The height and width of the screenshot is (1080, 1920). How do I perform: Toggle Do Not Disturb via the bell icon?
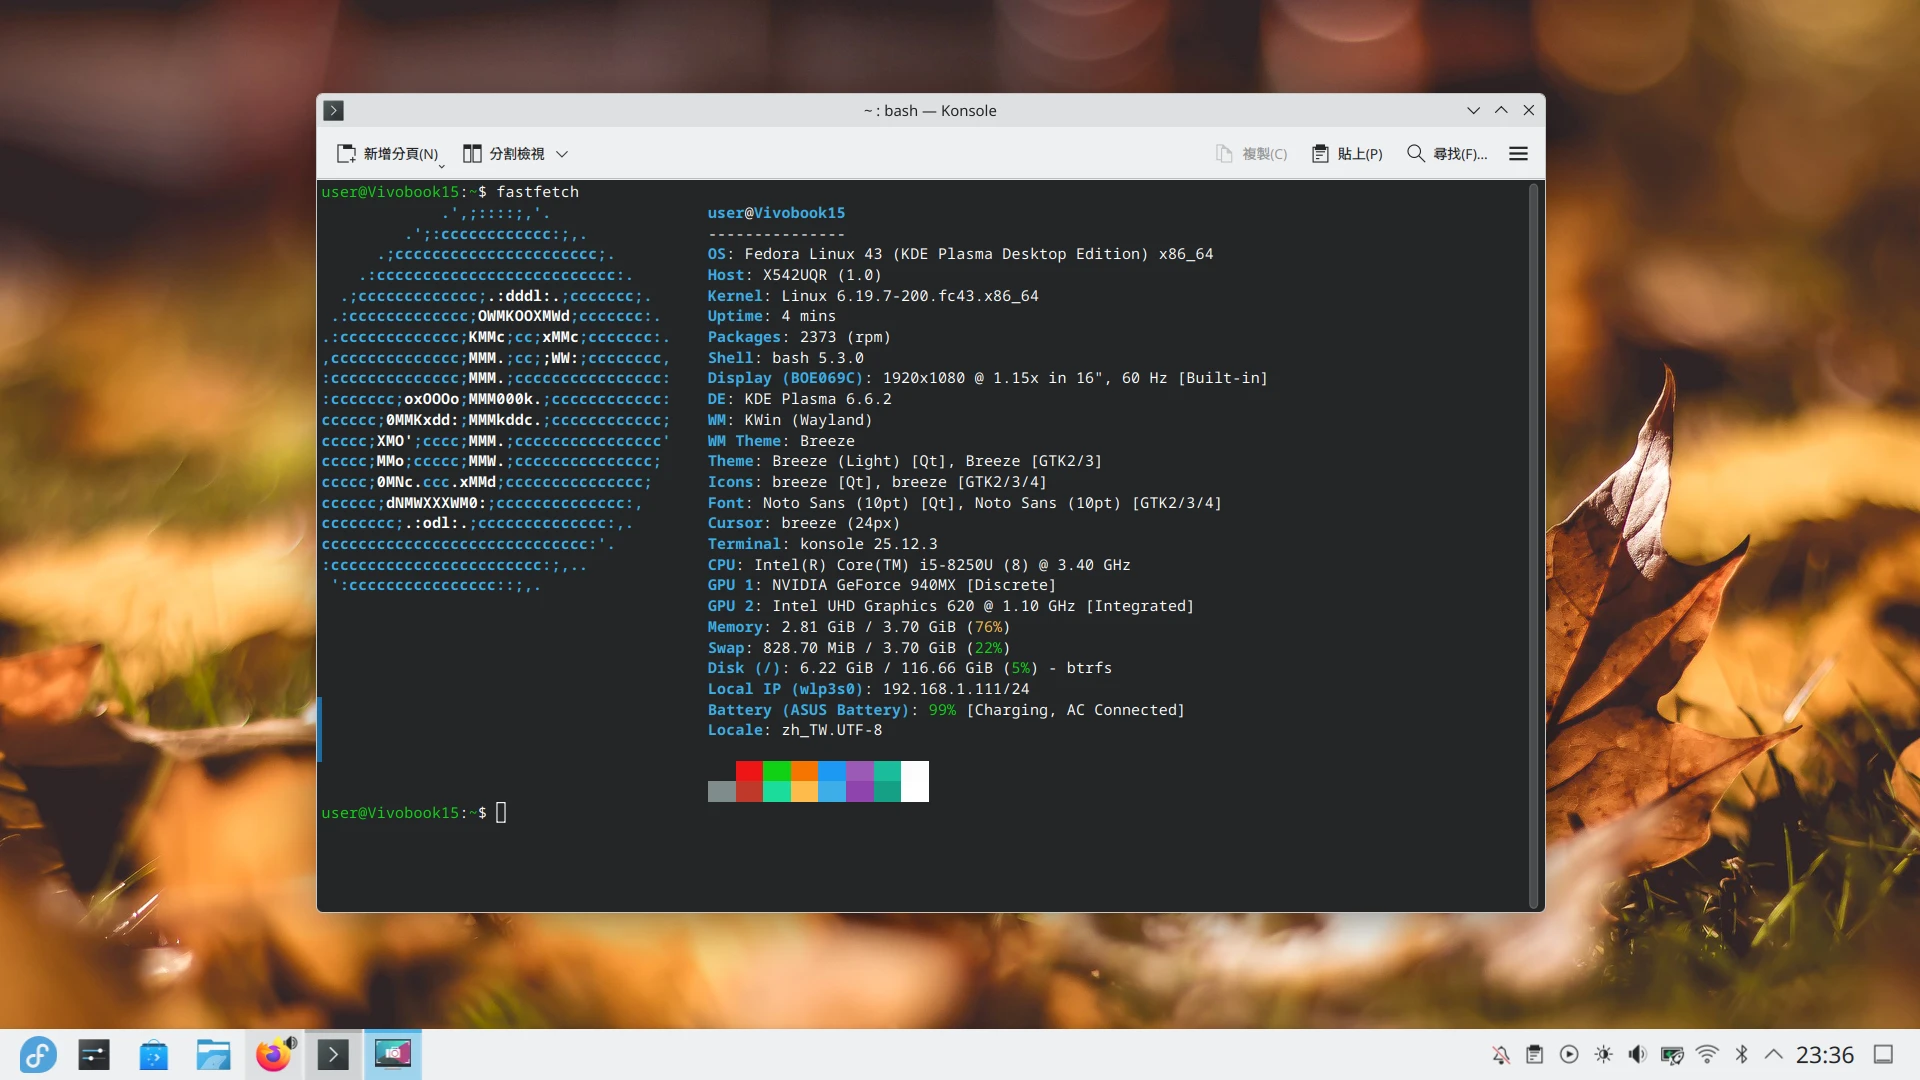[x=1498, y=1054]
